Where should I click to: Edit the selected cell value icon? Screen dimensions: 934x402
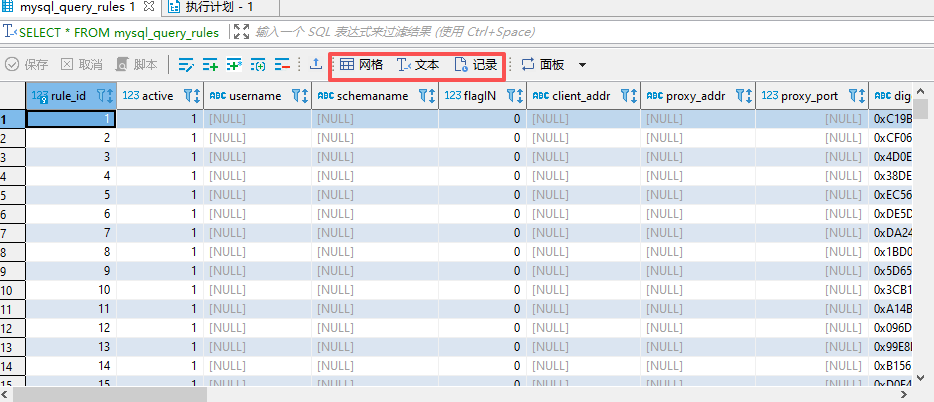coord(186,65)
